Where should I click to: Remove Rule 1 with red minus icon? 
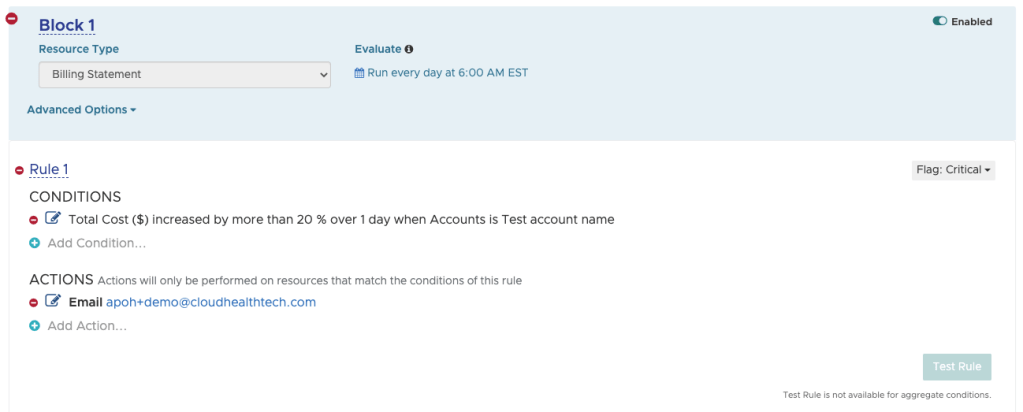(x=20, y=171)
